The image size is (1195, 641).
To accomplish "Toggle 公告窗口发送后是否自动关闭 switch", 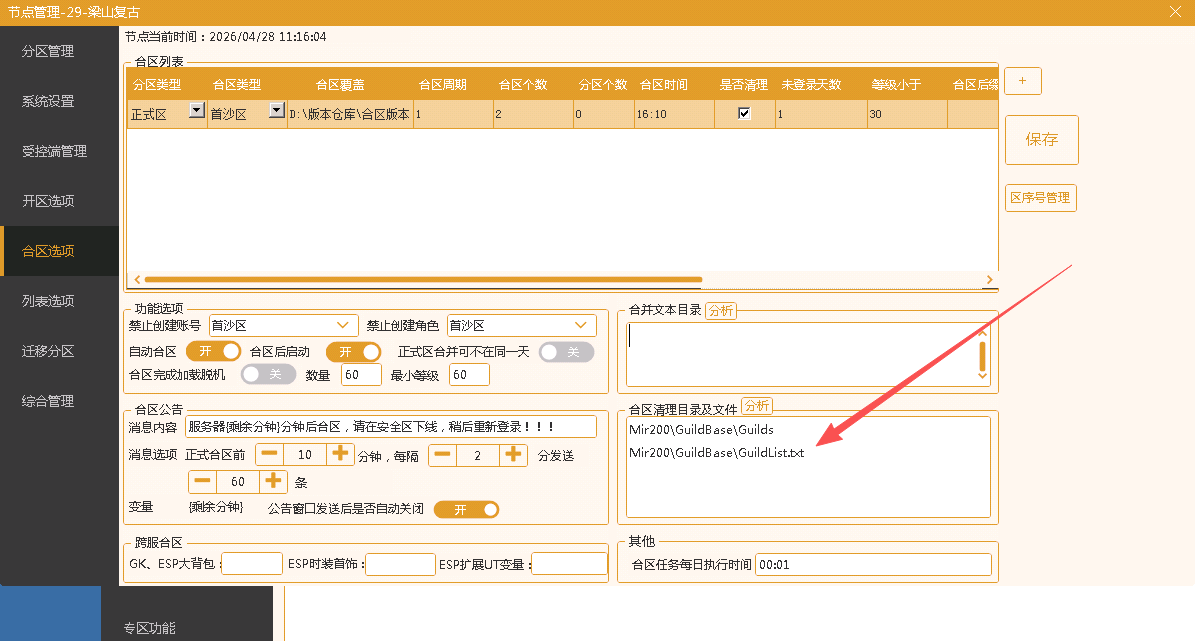I will pos(466,509).
